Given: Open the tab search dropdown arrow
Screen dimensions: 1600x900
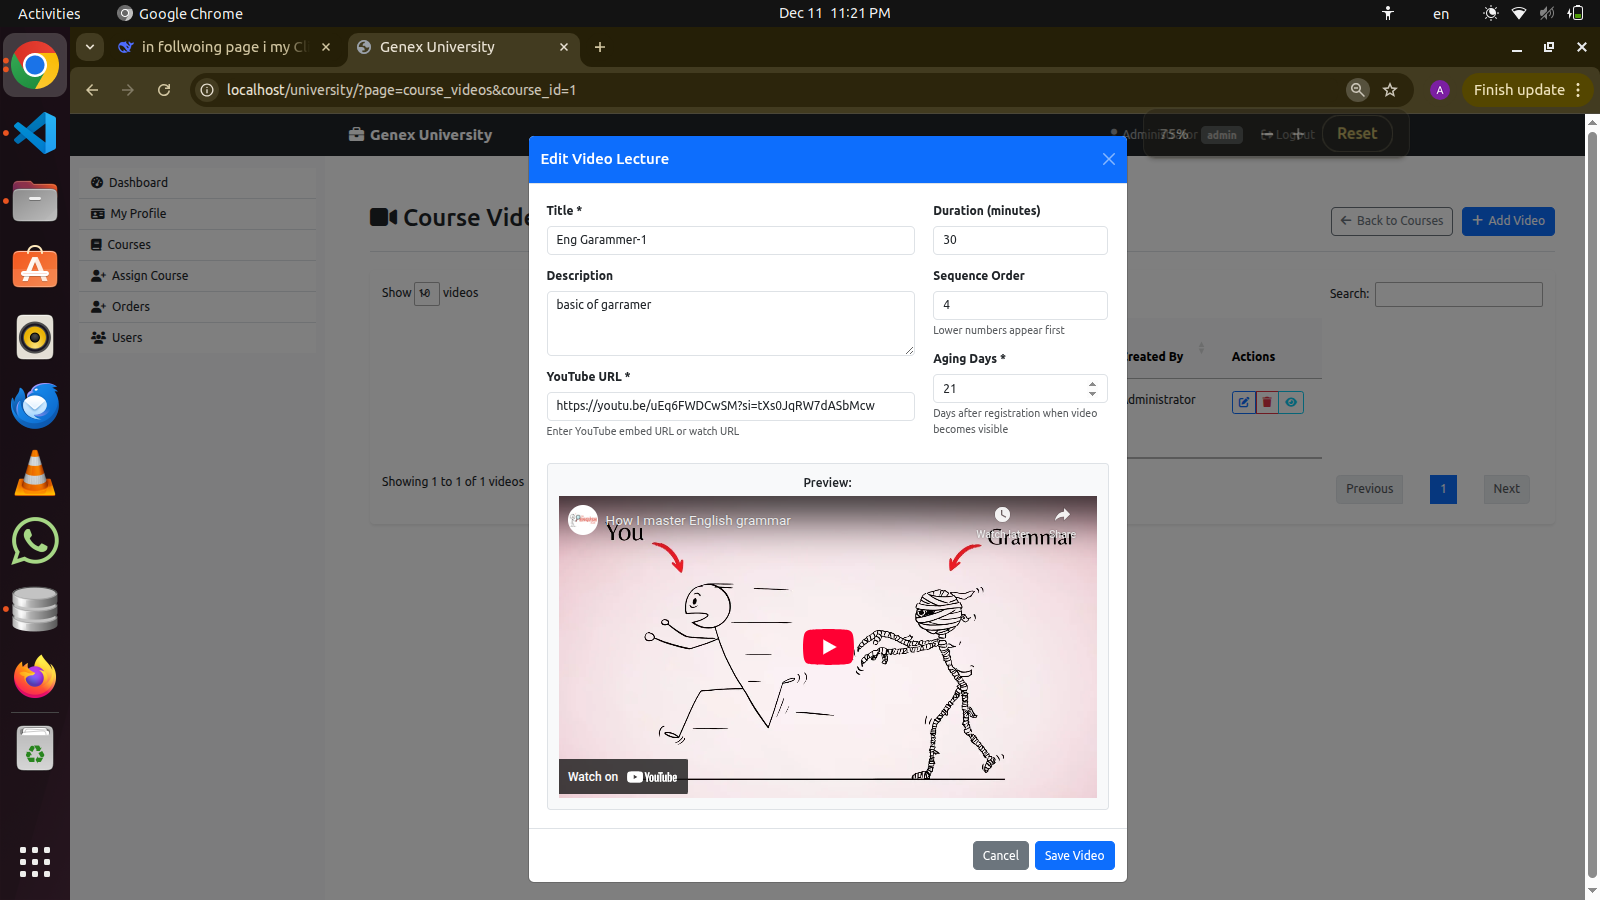Looking at the screenshot, I should 90,47.
